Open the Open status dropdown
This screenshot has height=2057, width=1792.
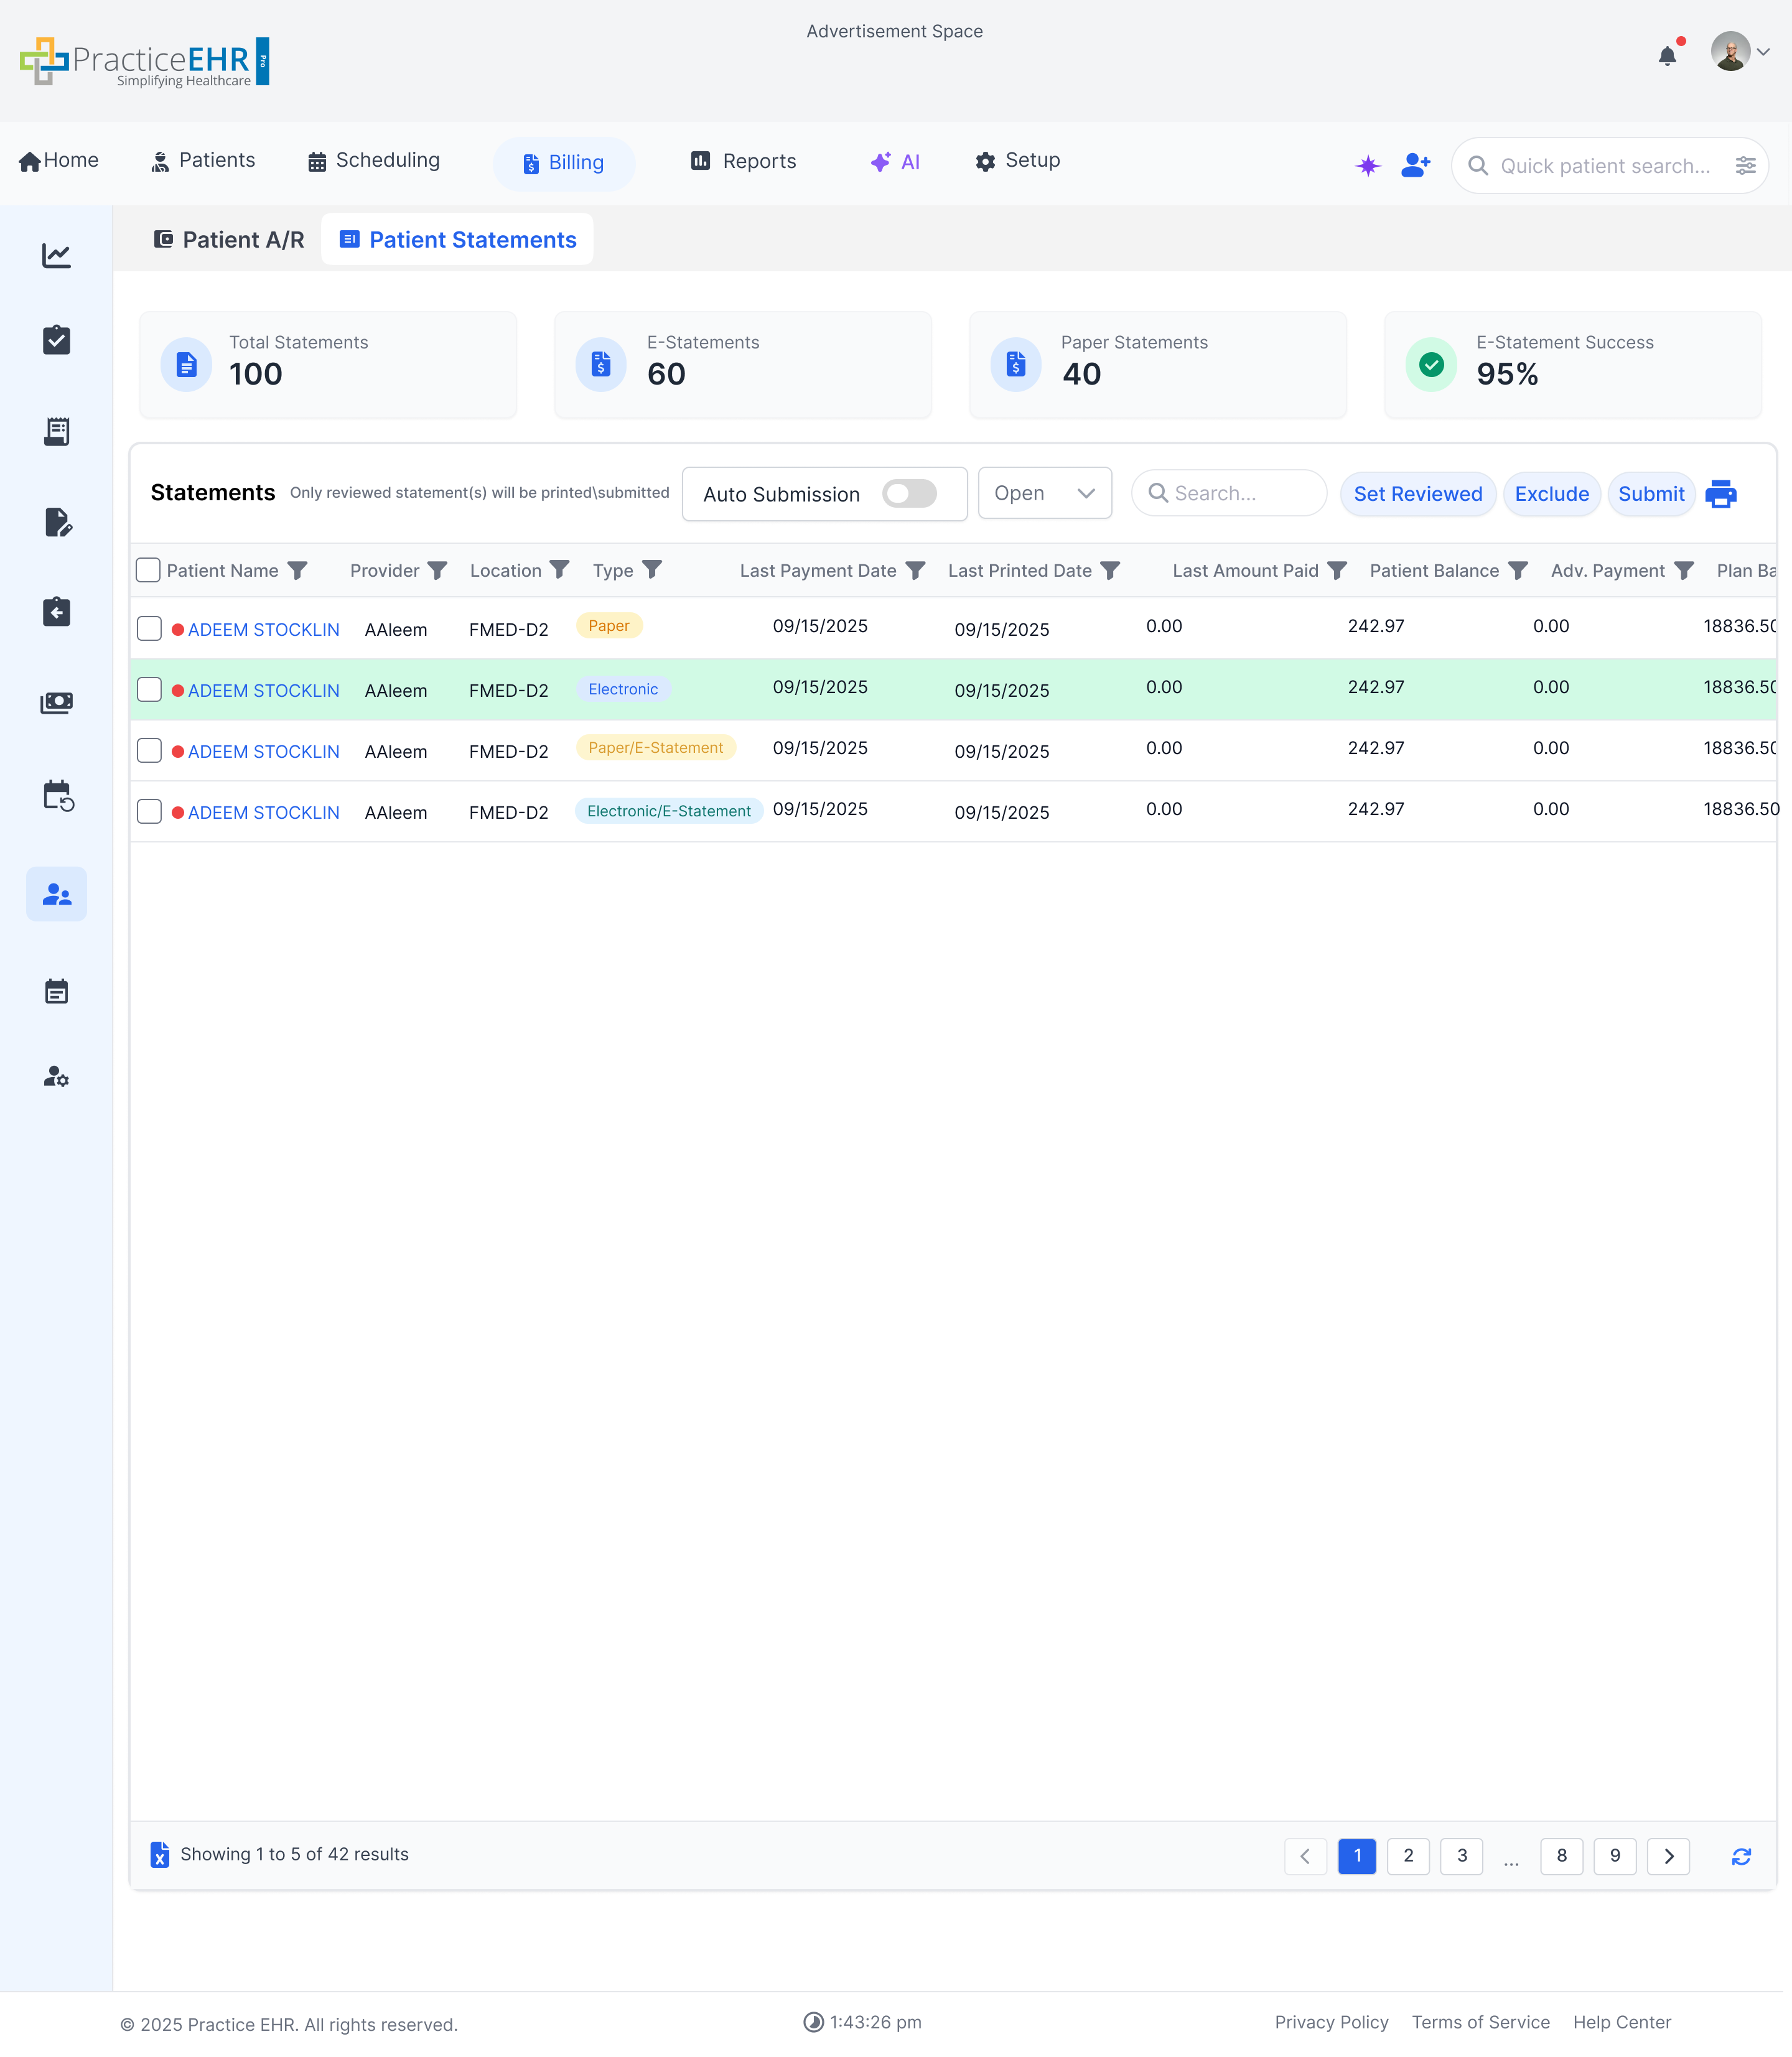1044,493
